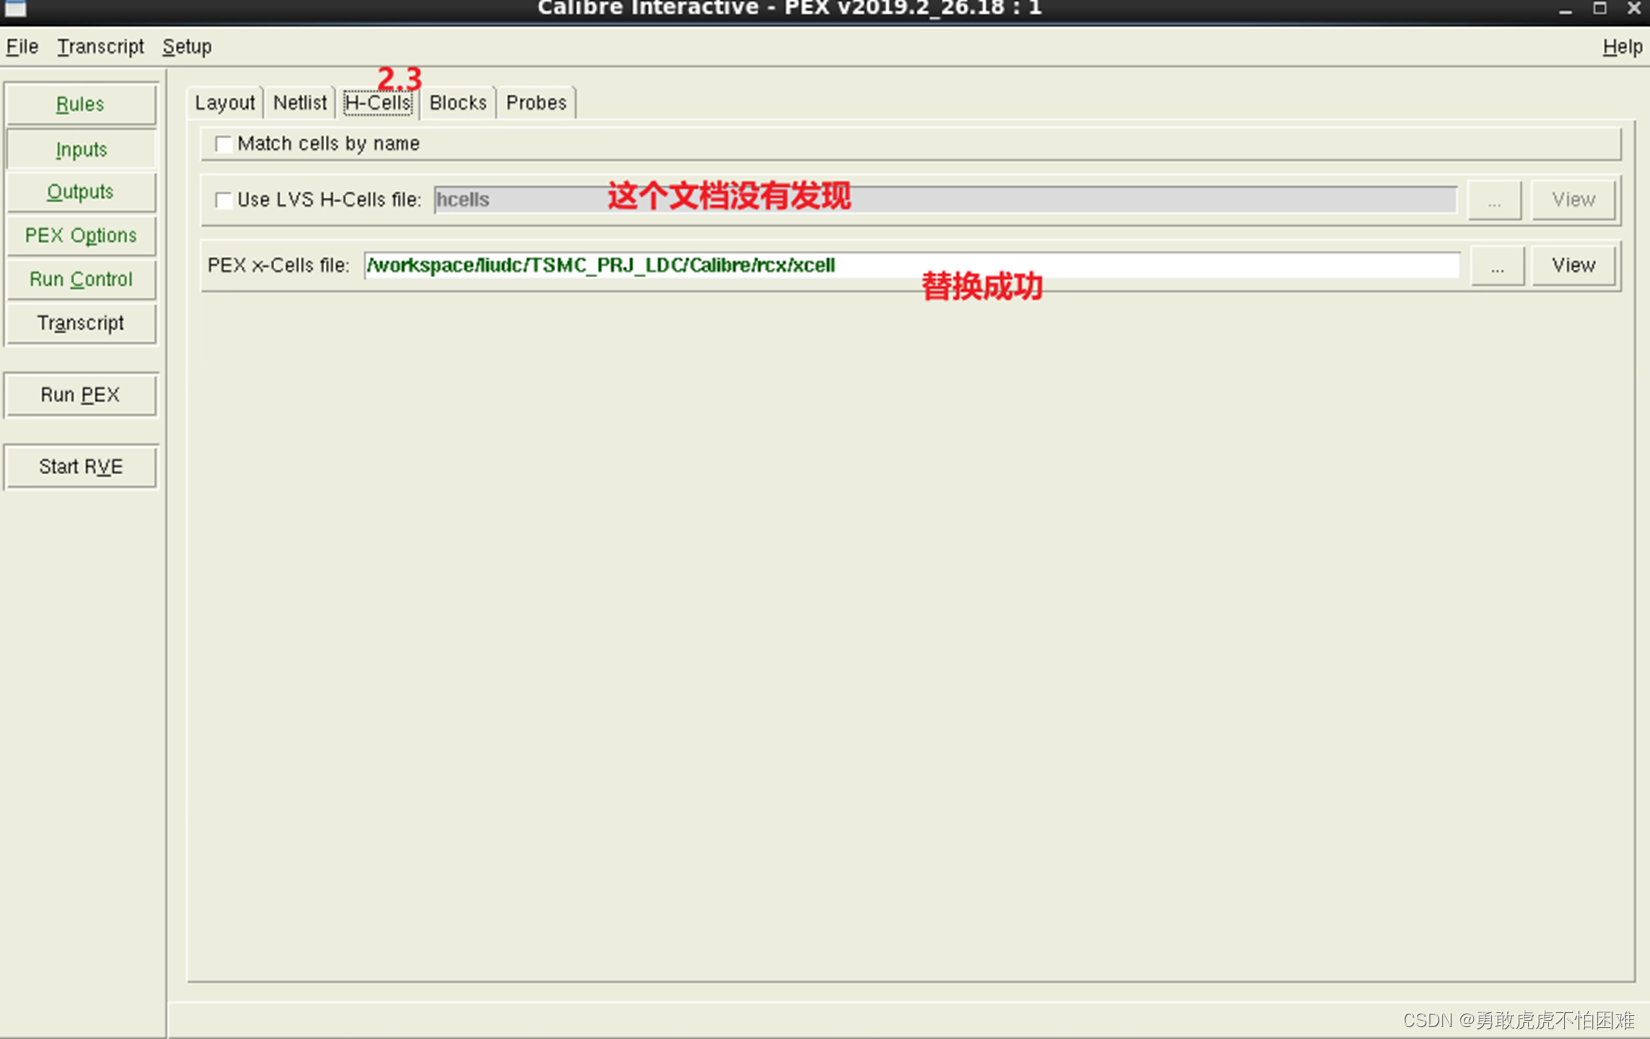1650x1039 pixels.
Task: Browse for LVS H-Cells file
Action: [x=1494, y=200]
